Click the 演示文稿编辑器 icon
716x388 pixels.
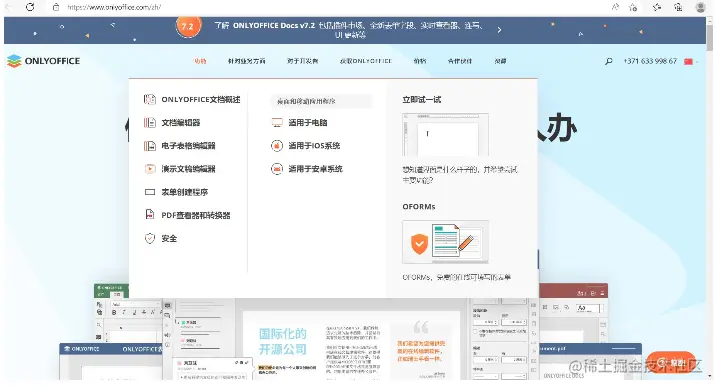(x=150, y=169)
